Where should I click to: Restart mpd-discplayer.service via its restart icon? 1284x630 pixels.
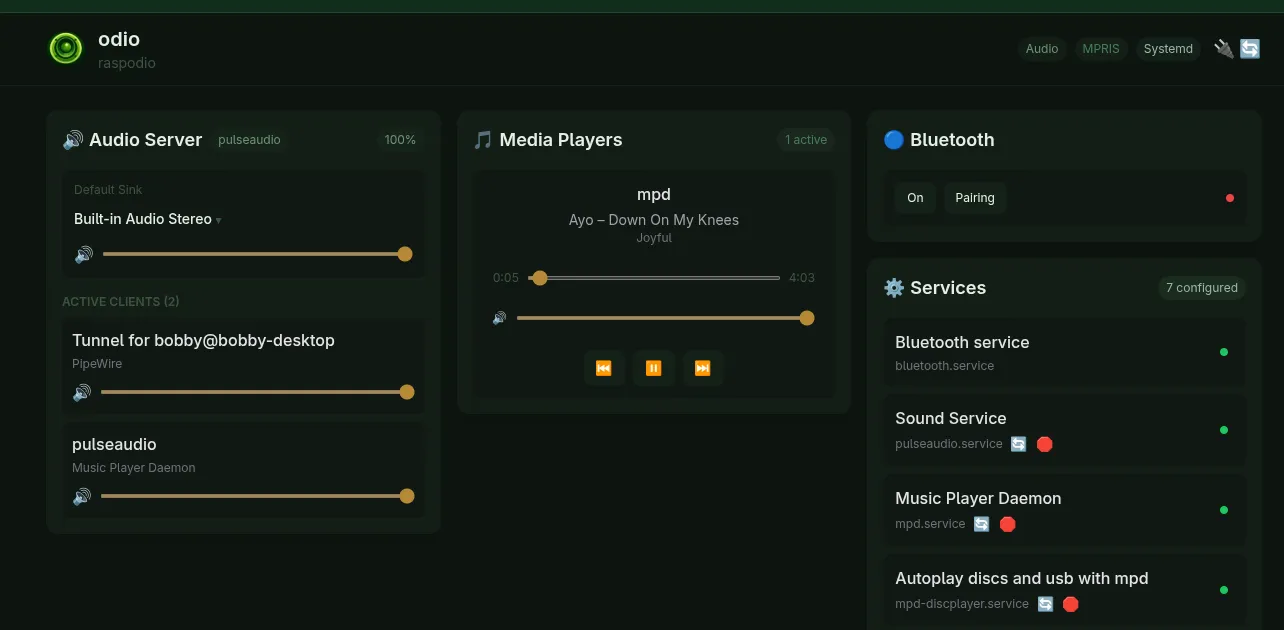pyautogui.click(x=1045, y=604)
